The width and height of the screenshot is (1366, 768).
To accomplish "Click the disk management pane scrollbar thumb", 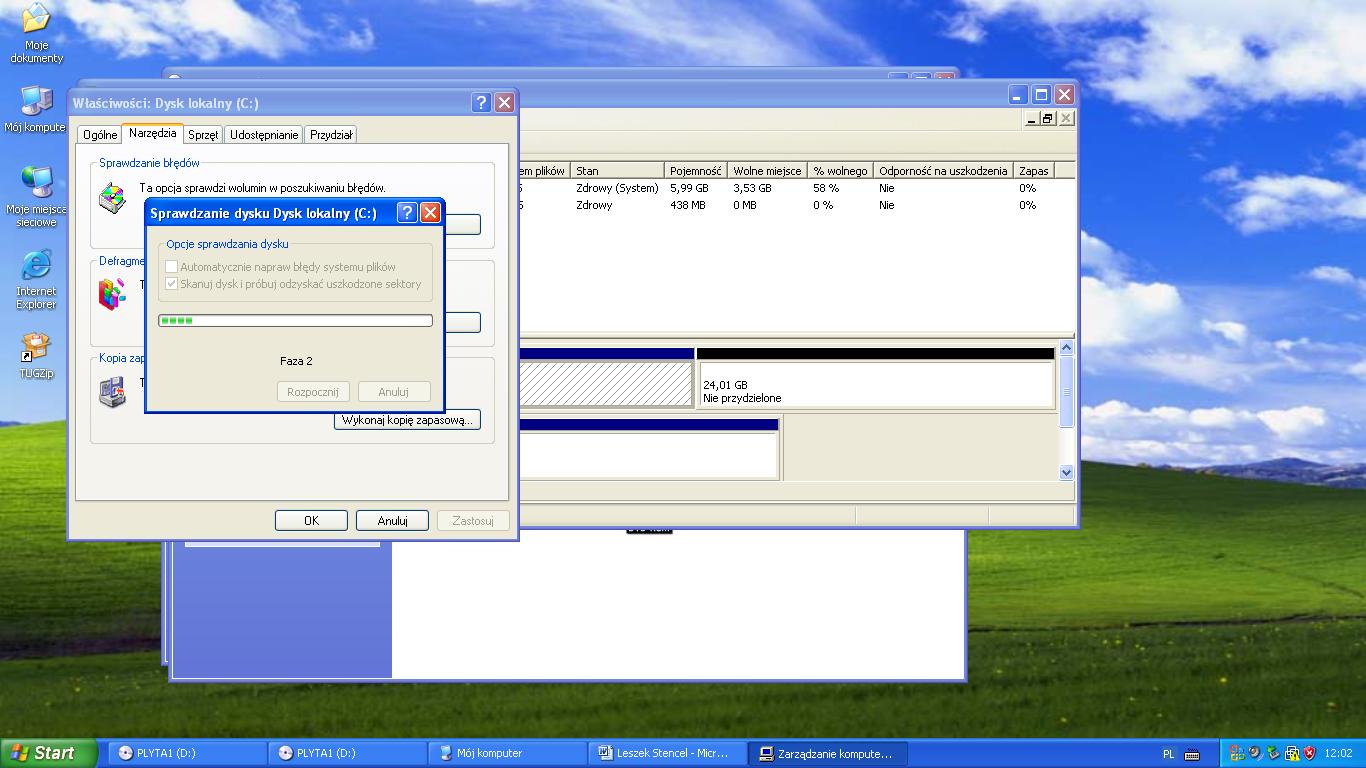I will coord(1066,391).
